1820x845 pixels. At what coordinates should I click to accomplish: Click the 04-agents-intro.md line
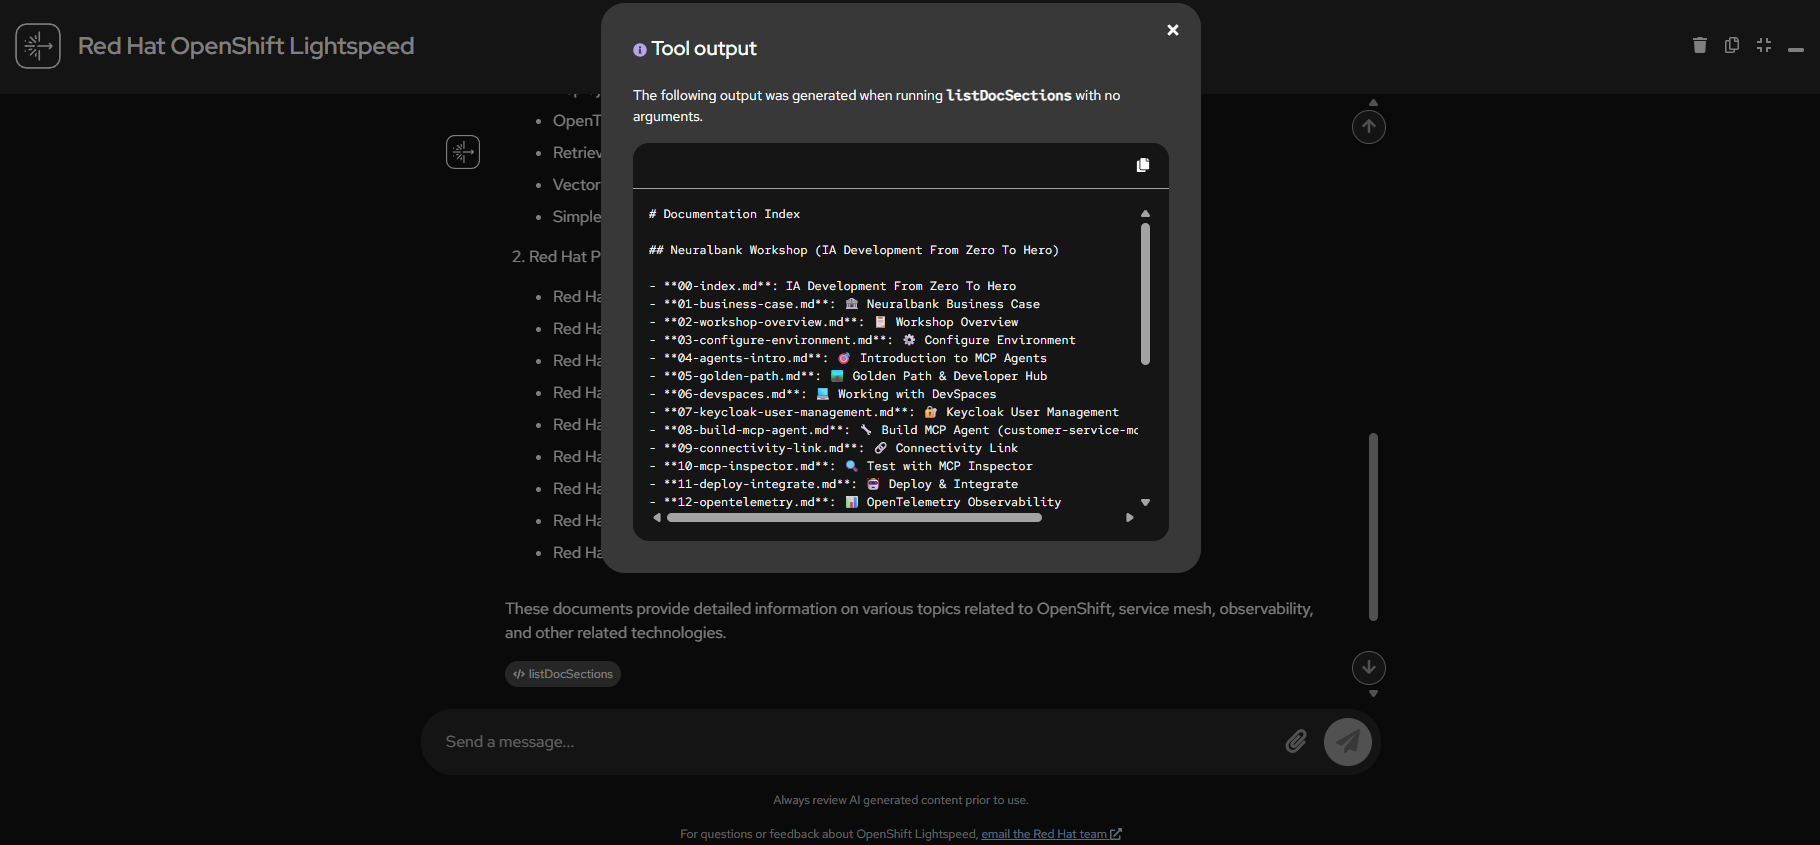tap(848, 358)
